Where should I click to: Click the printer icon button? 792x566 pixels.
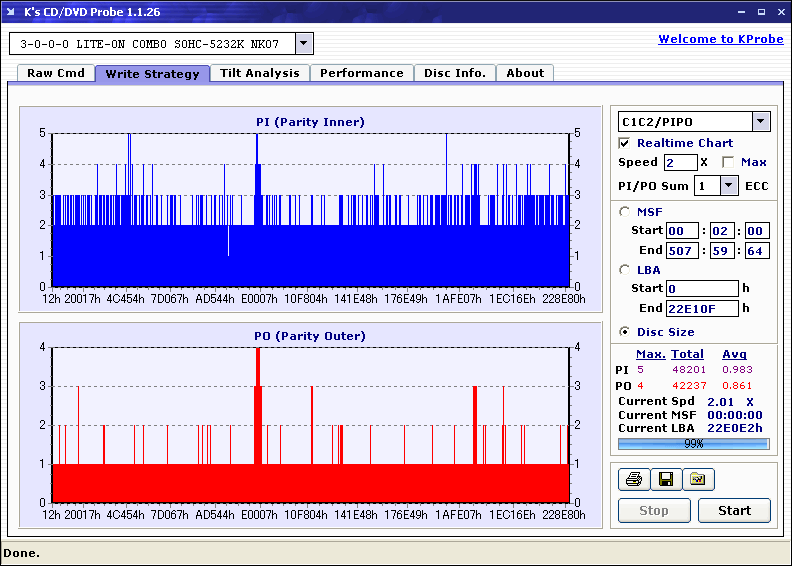[x=633, y=480]
